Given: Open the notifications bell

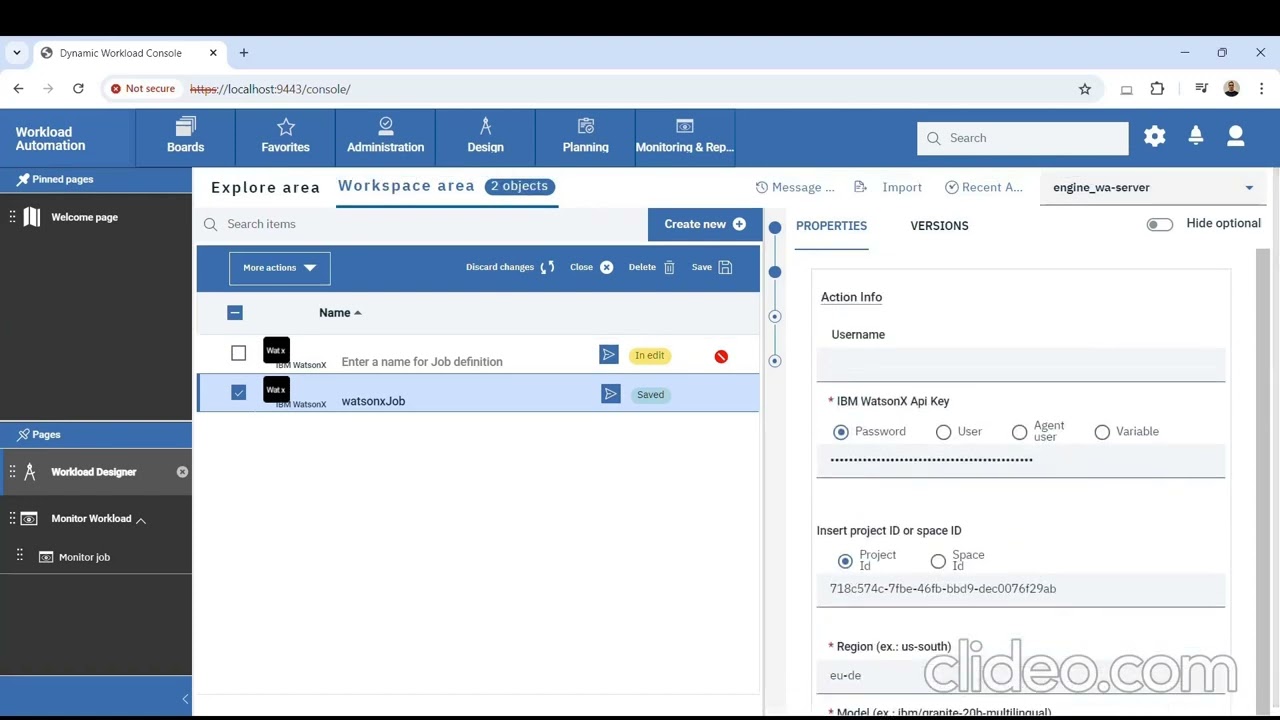Looking at the screenshot, I should [x=1196, y=137].
